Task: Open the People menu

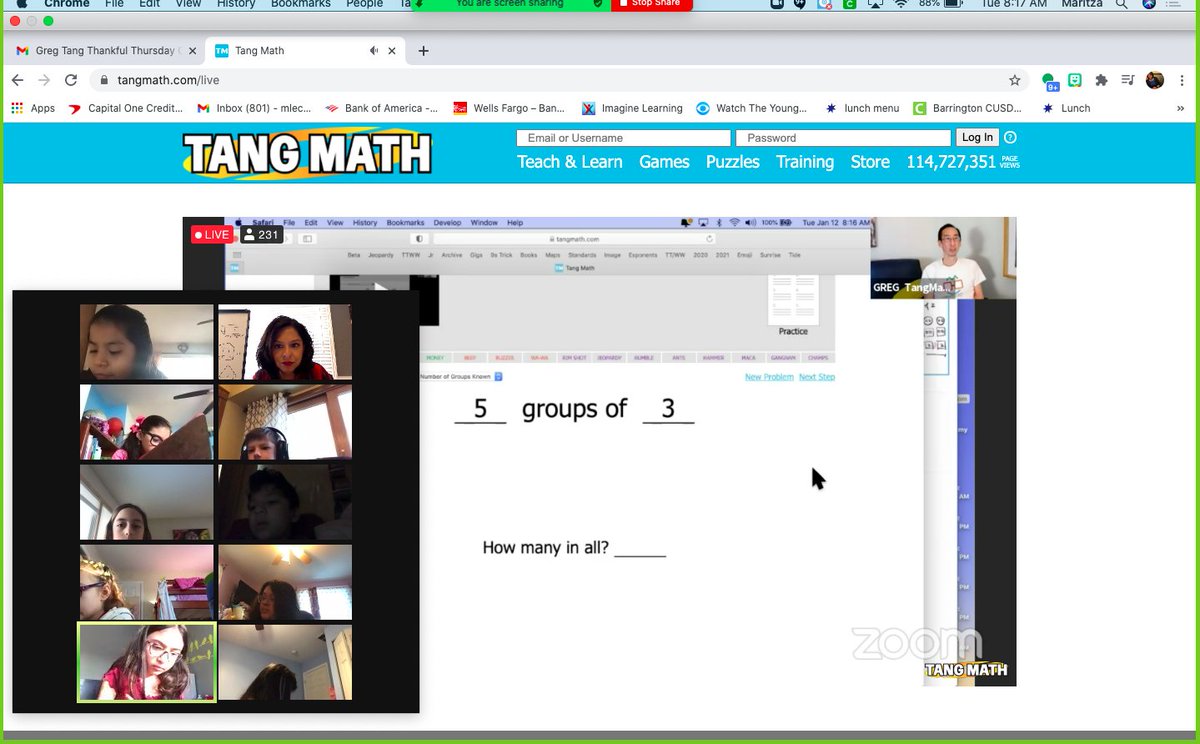Action: coord(364,4)
